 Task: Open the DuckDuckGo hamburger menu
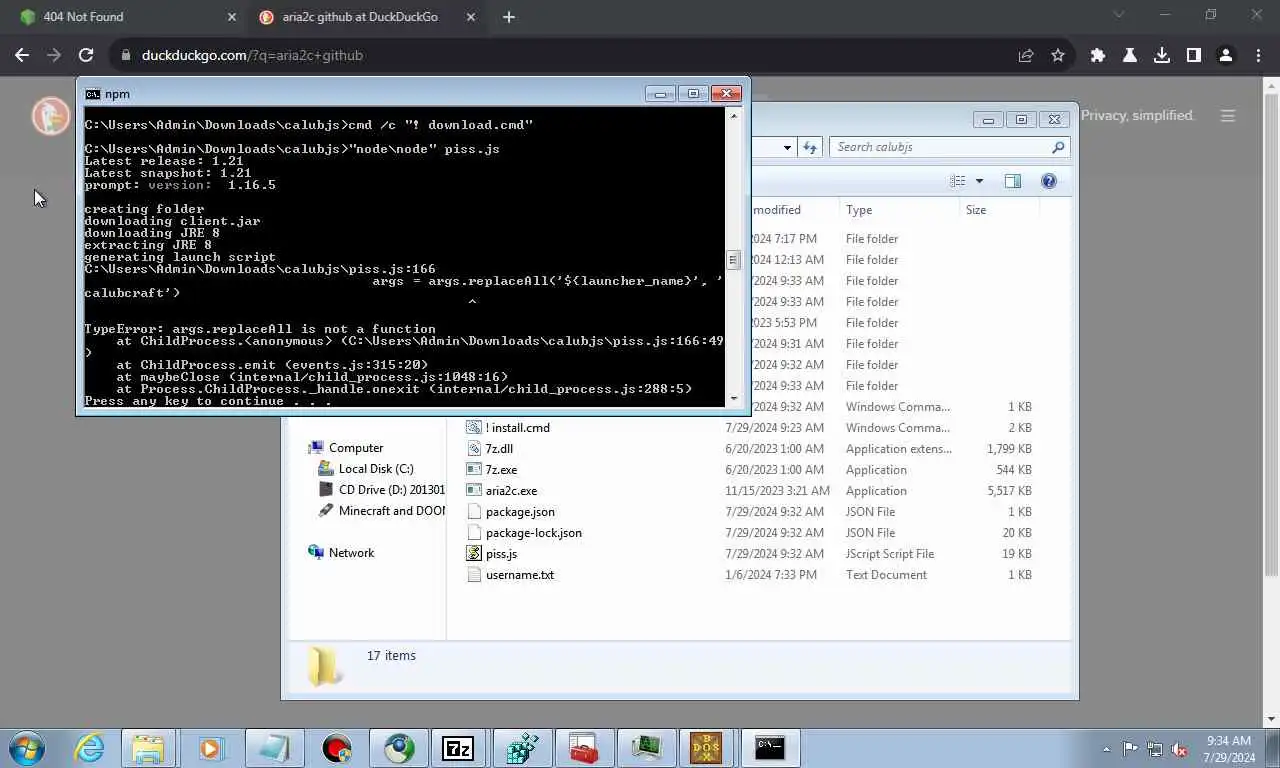coord(1228,116)
